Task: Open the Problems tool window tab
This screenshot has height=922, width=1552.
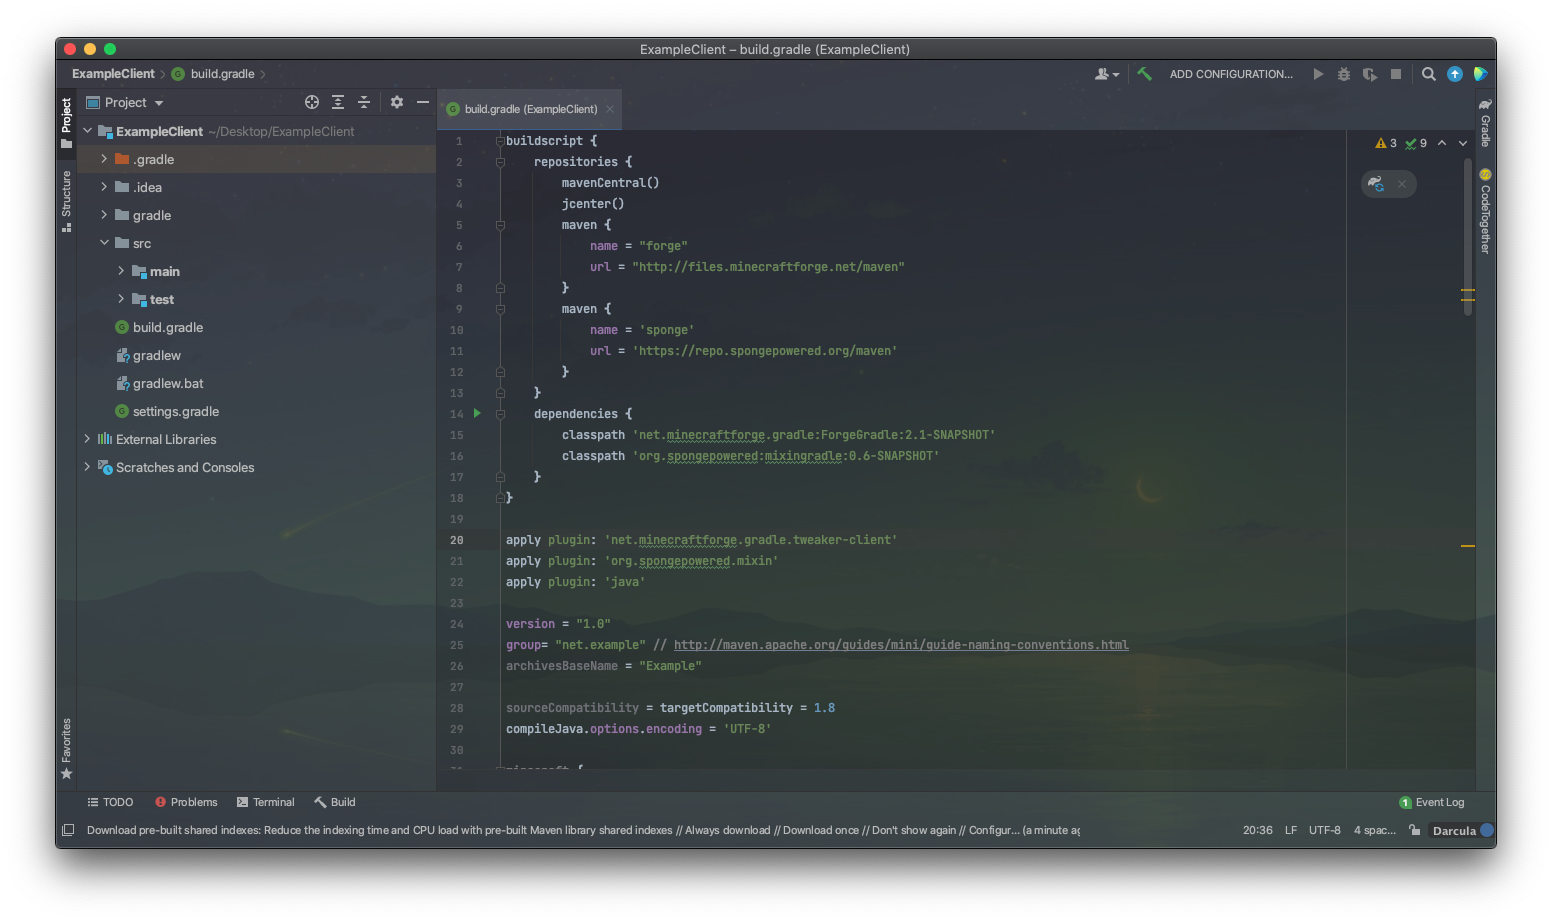Action: (x=186, y=802)
